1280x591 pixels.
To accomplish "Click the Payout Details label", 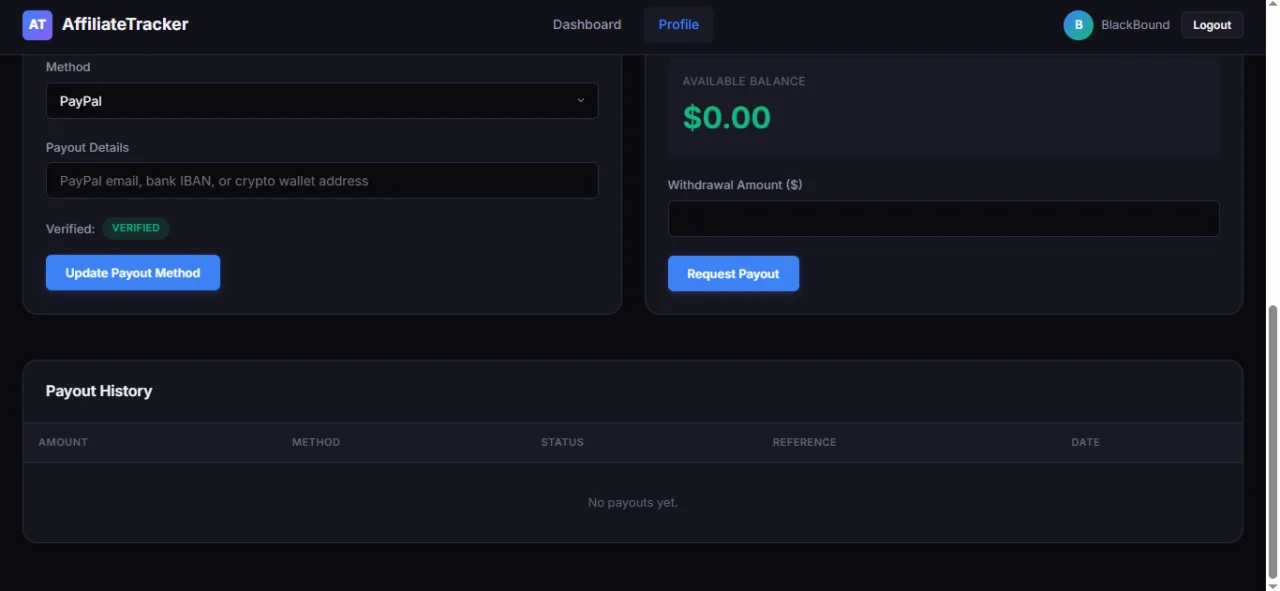I will [87, 147].
